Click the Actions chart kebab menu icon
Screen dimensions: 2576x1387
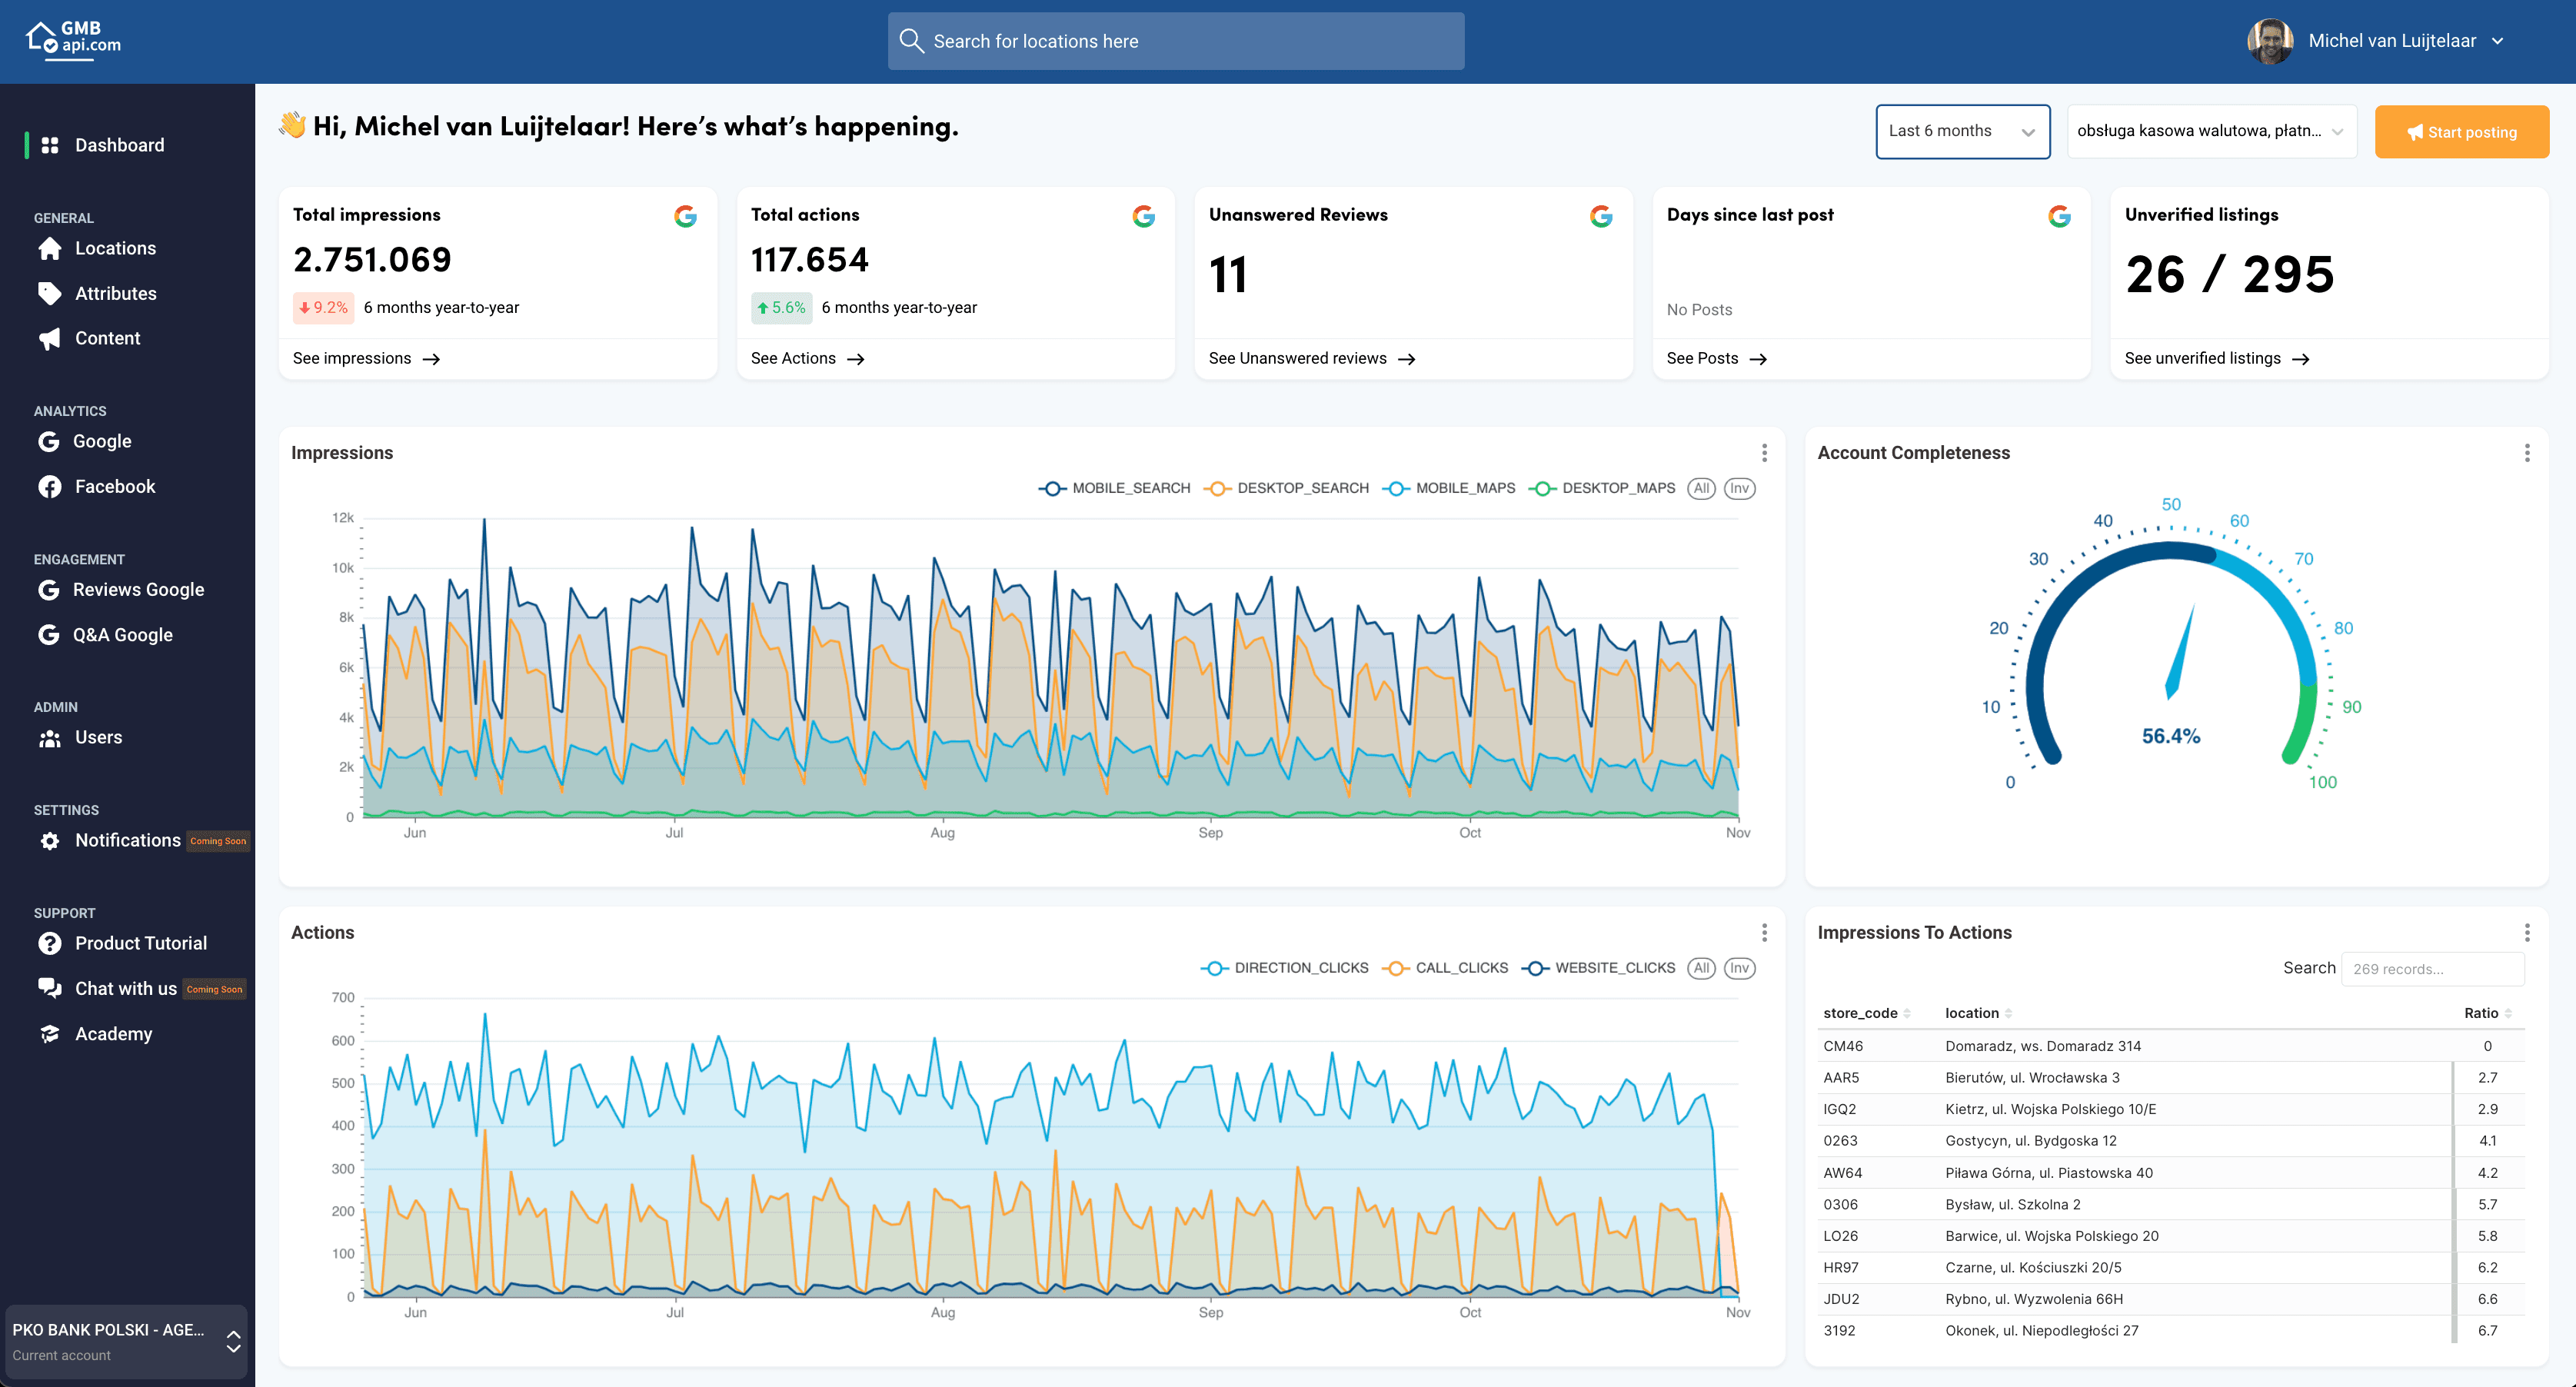1764,932
